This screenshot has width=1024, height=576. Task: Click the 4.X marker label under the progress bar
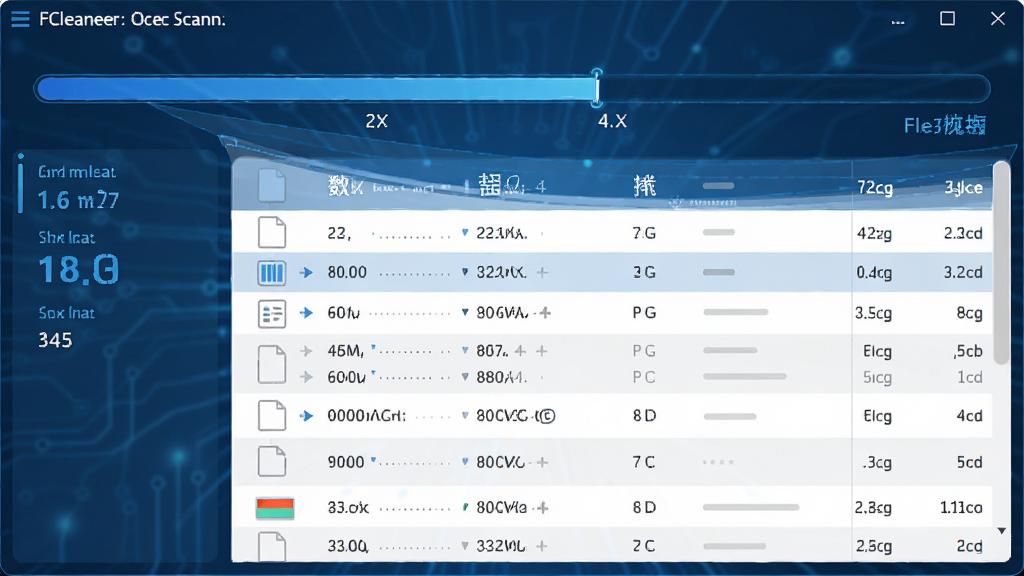click(613, 121)
